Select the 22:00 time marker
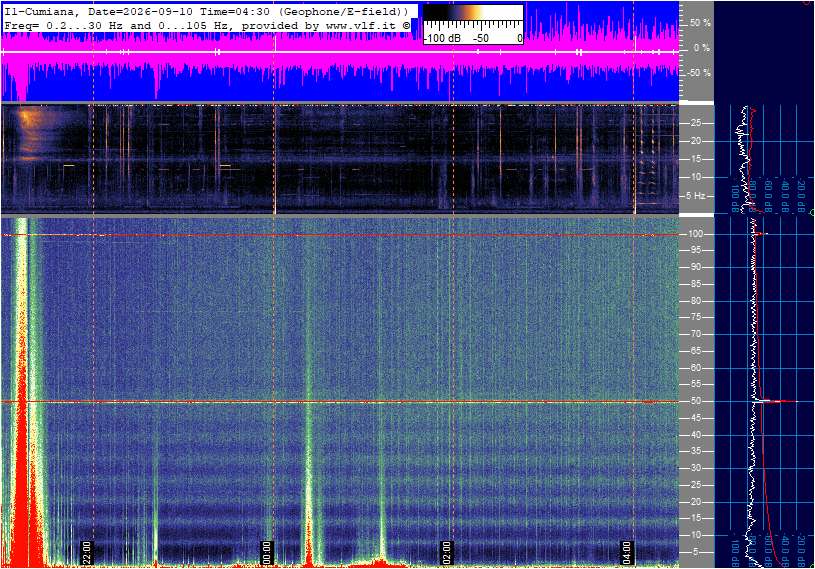Viewport: 815px width, 569px height. tap(86, 553)
